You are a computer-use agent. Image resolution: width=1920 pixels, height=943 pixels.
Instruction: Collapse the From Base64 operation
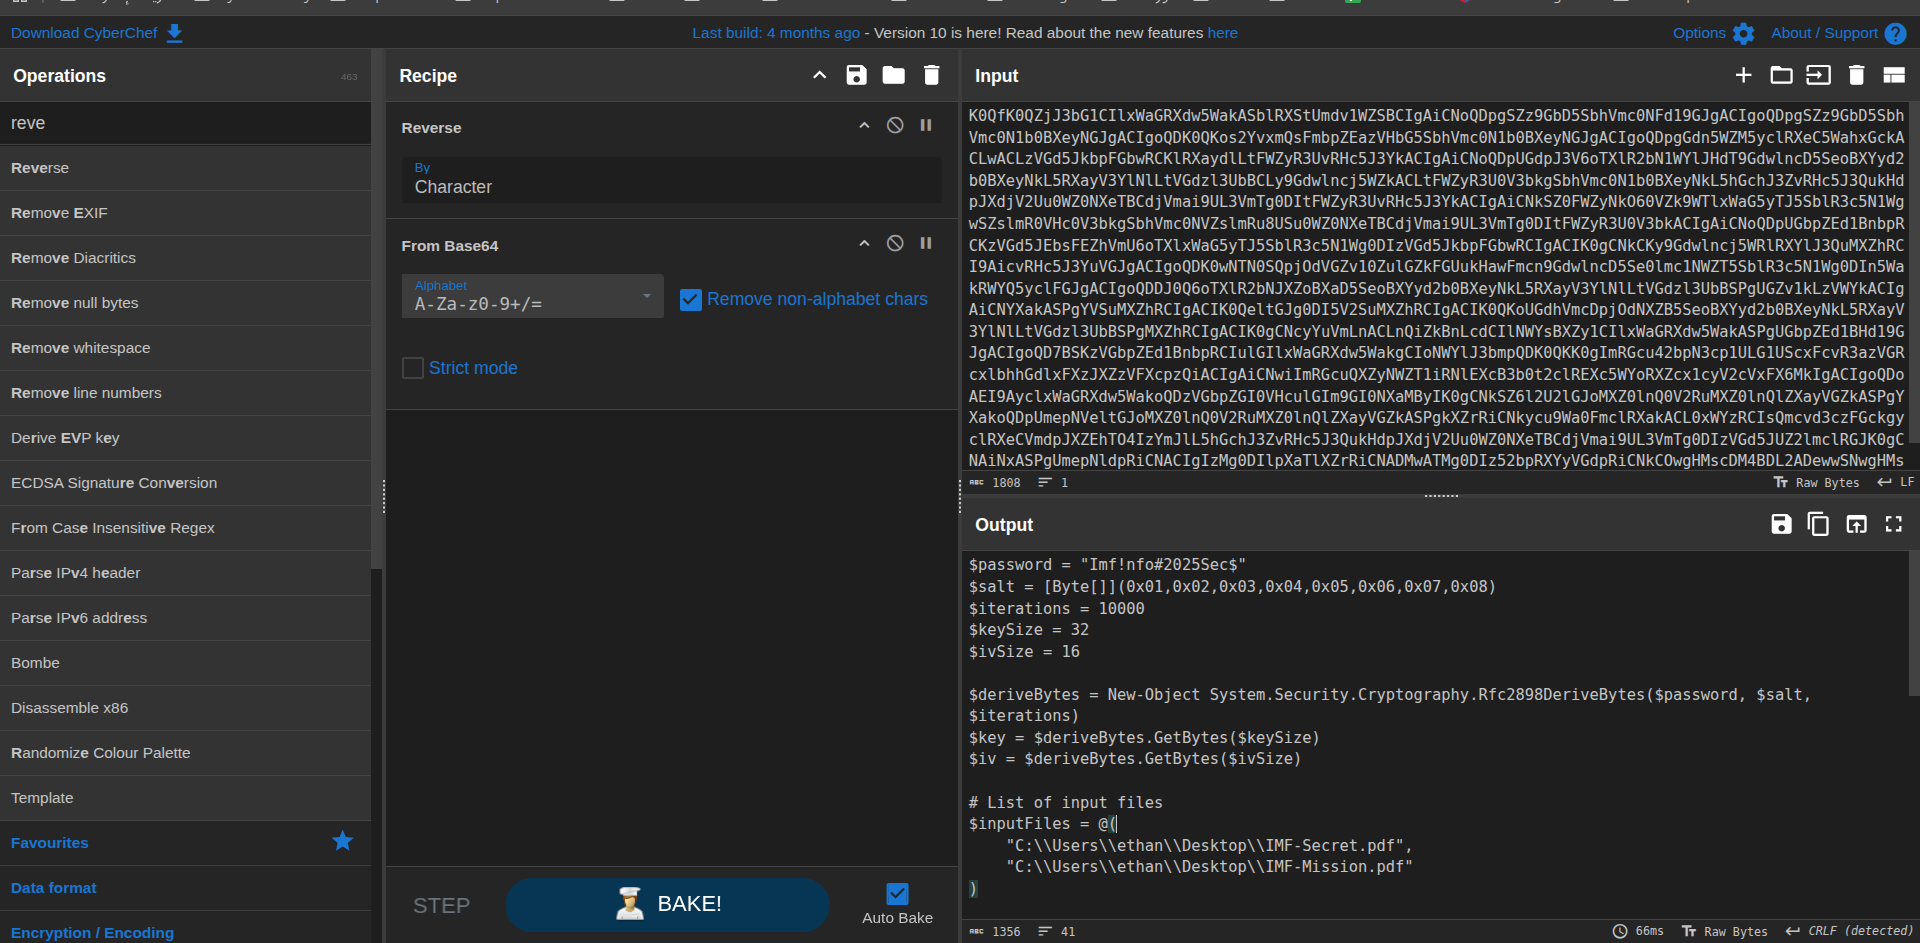[864, 243]
